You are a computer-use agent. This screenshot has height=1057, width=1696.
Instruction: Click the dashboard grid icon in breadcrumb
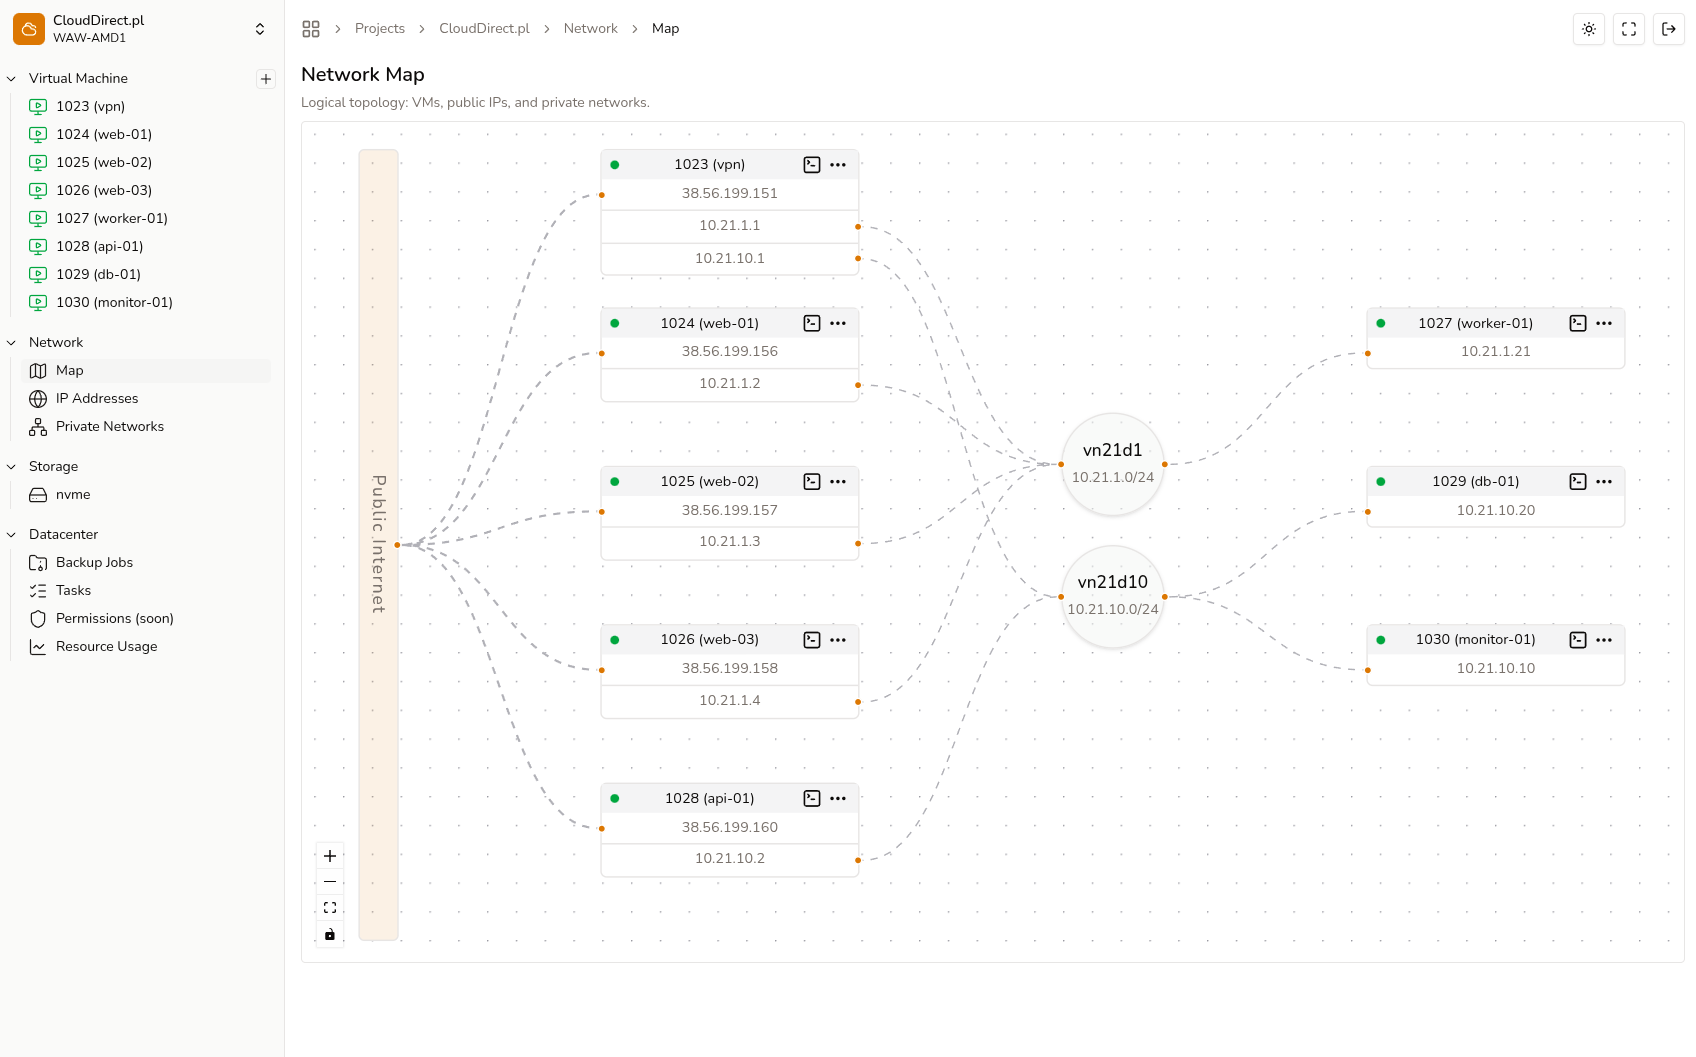pyautogui.click(x=311, y=29)
